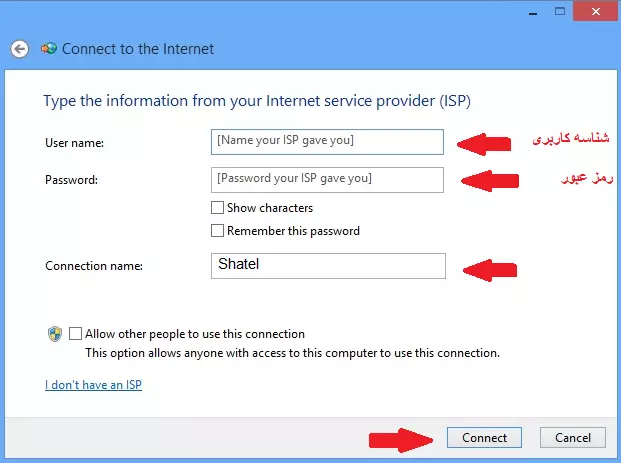This screenshot has width=621, height=463.
Task: Tick Remember this password
Action: click(x=217, y=231)
